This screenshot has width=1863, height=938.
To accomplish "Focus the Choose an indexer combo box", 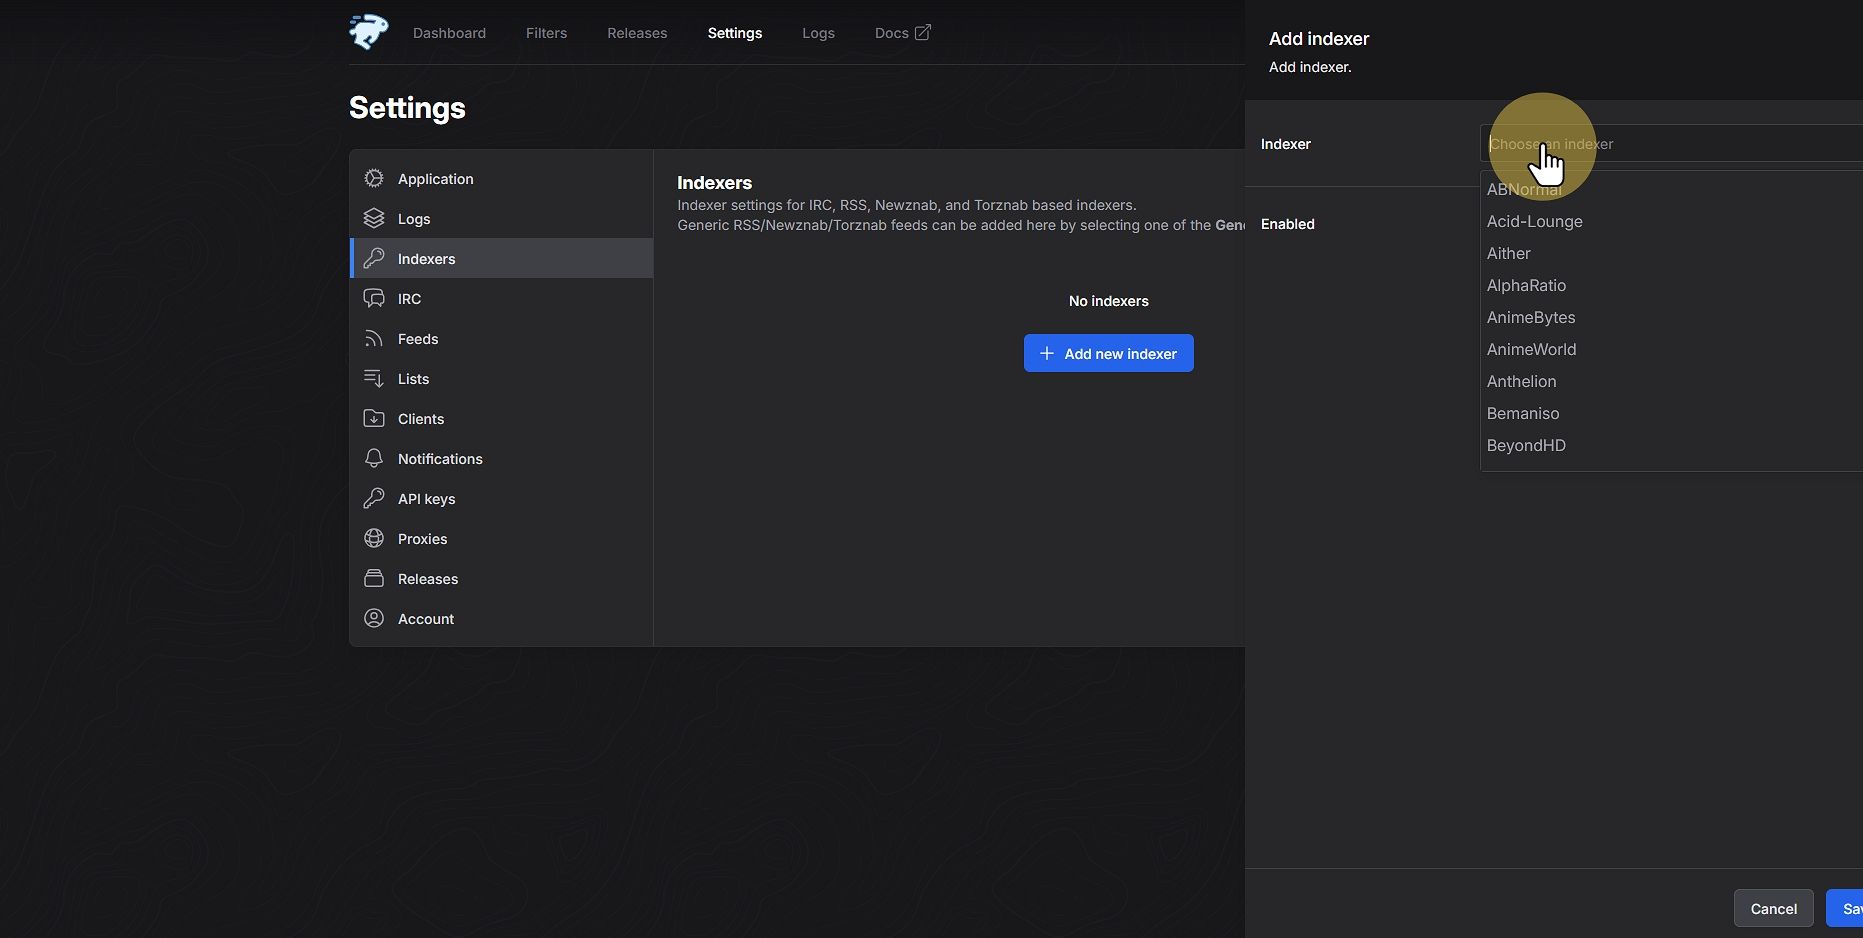I will pyautogui.click(x=1671, y=143).
